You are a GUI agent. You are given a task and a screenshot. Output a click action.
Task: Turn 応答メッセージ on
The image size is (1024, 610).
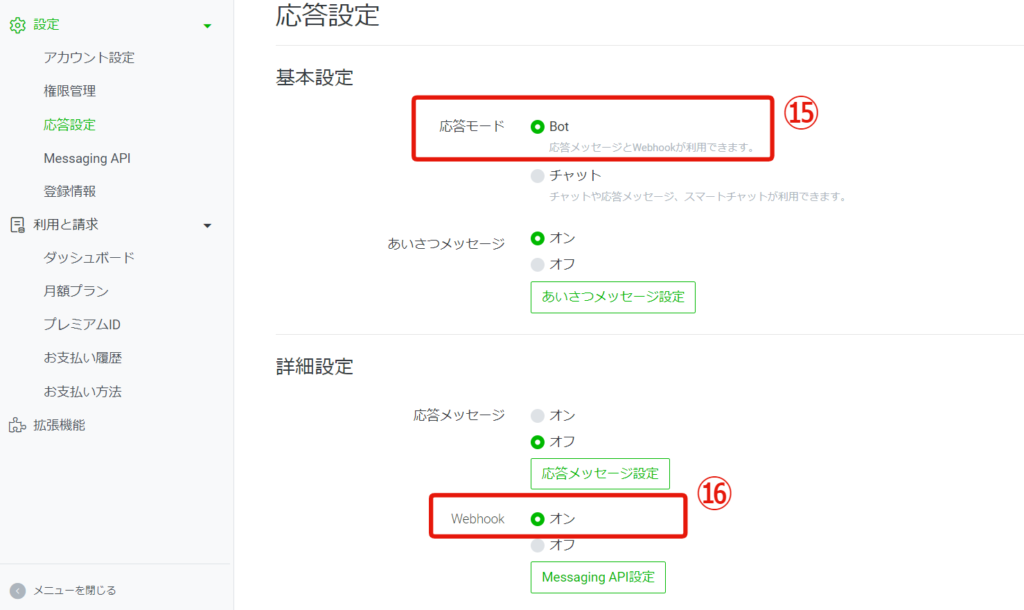click(x=537, y=415)
